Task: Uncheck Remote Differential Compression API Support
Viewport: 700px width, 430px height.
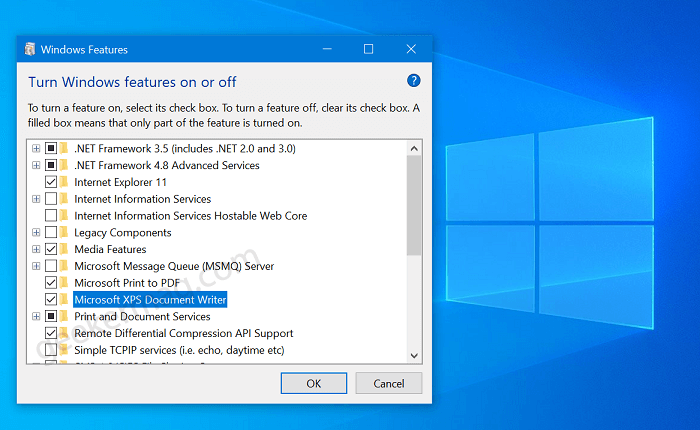Action: (51, 333)
